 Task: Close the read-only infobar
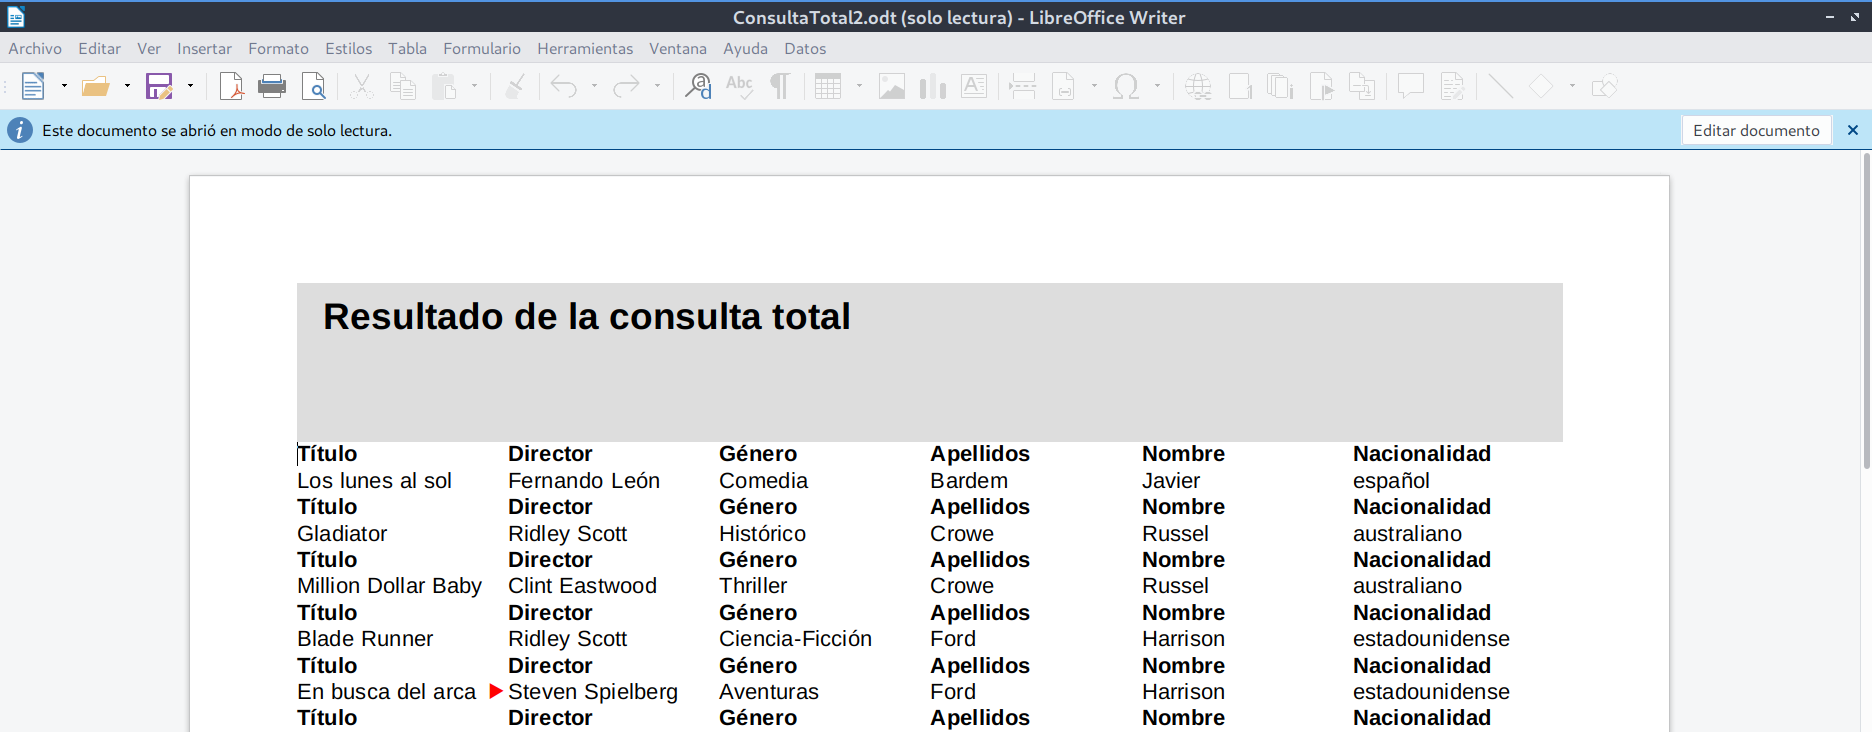point(1852,131)
